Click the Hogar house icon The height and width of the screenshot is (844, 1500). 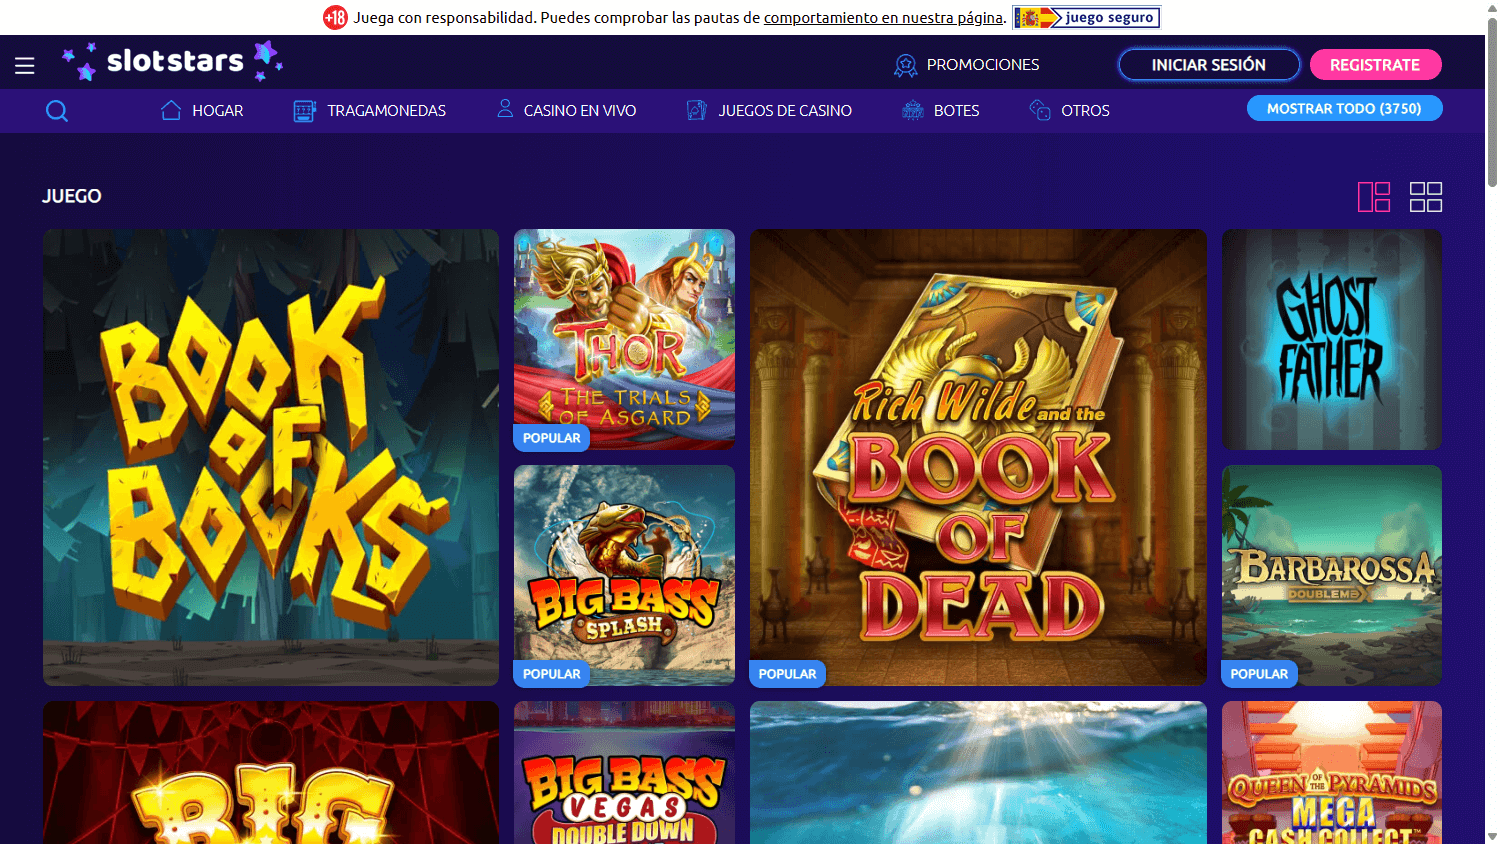171,110
